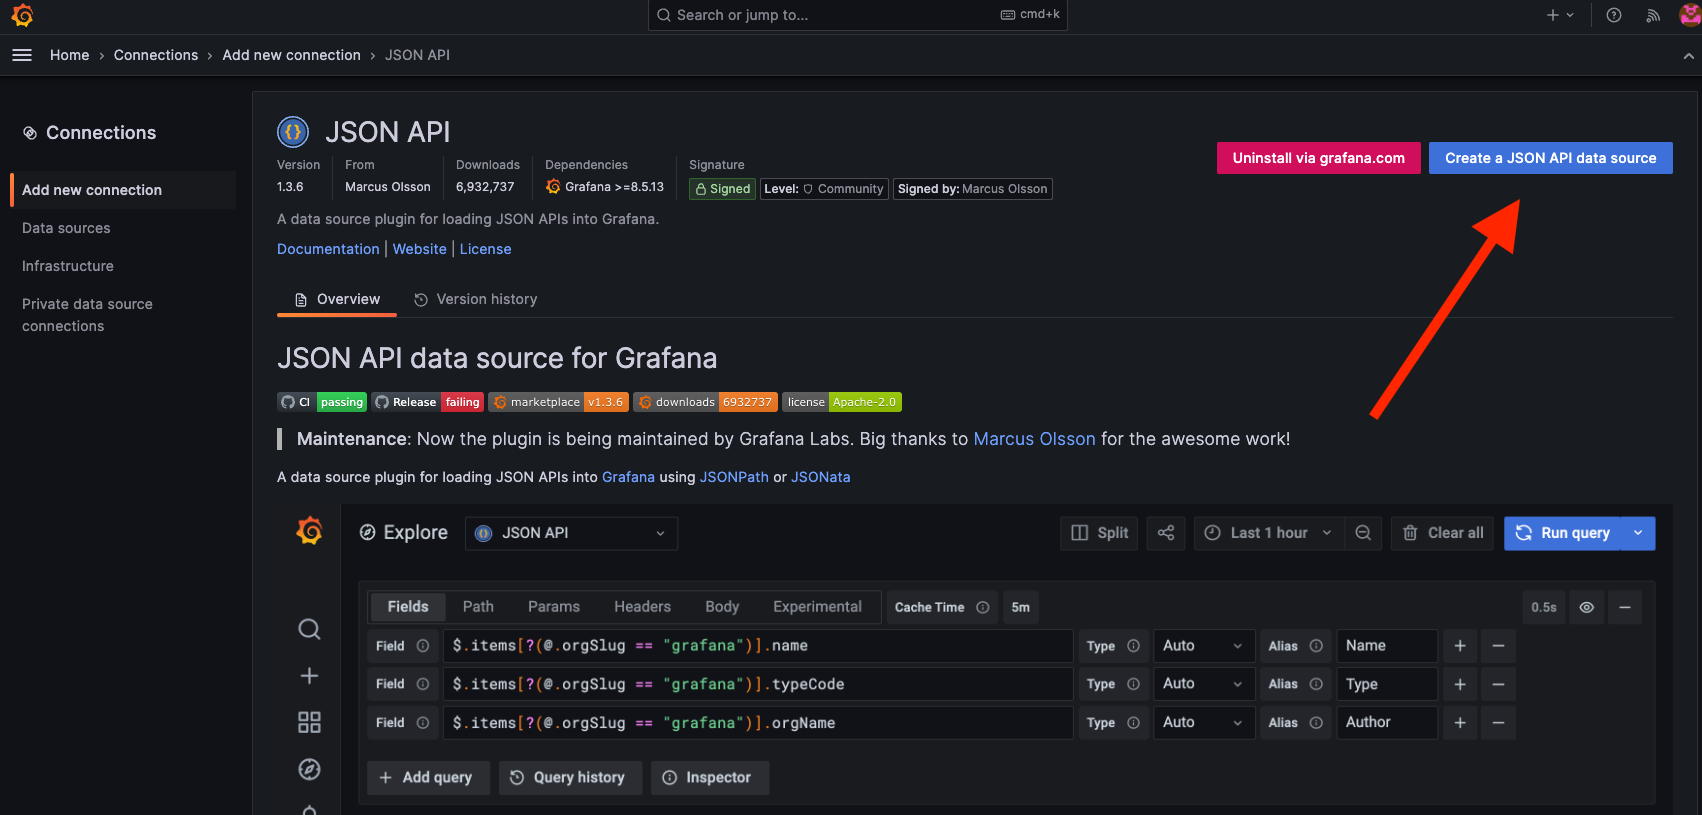Open the hamburger navigation menu
Image resolution: width=1702 pixels, height=815 pixels.
tap(22, 55)
